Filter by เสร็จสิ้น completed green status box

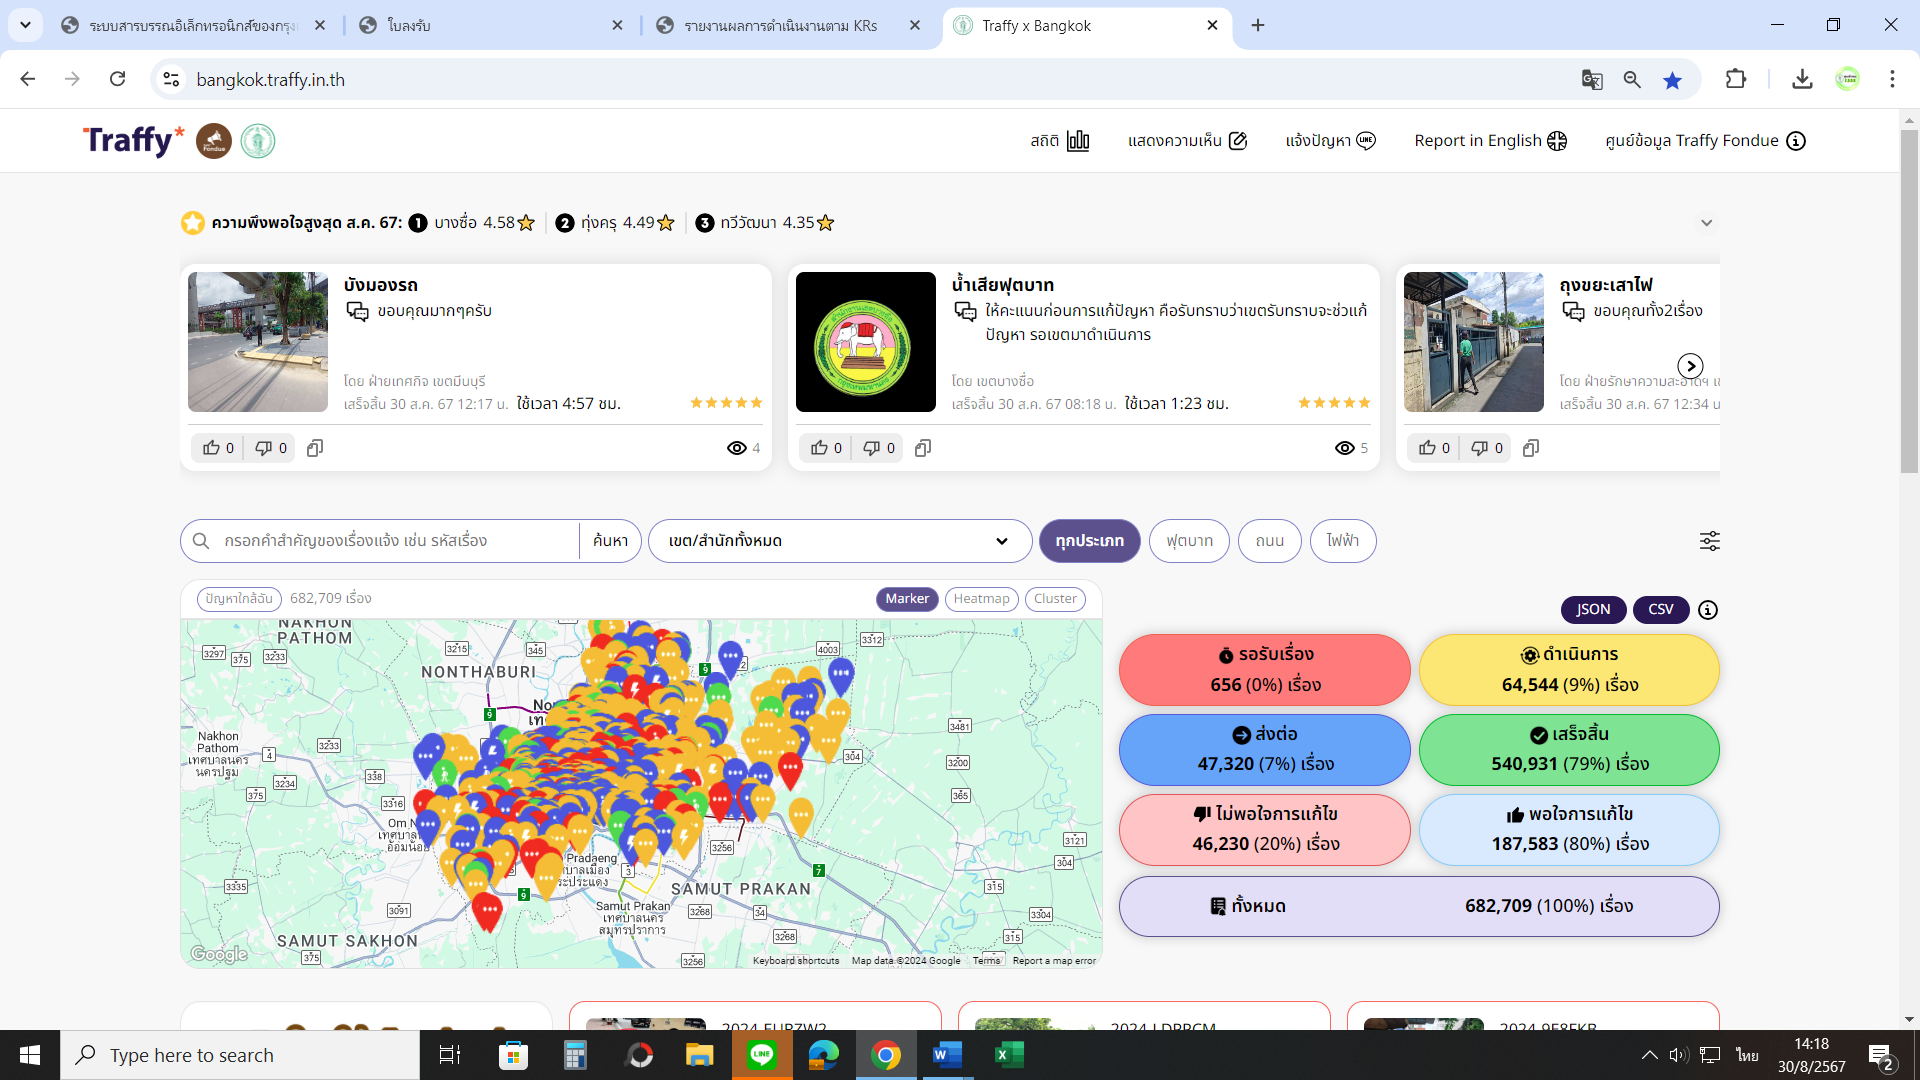click(1569, 750)
